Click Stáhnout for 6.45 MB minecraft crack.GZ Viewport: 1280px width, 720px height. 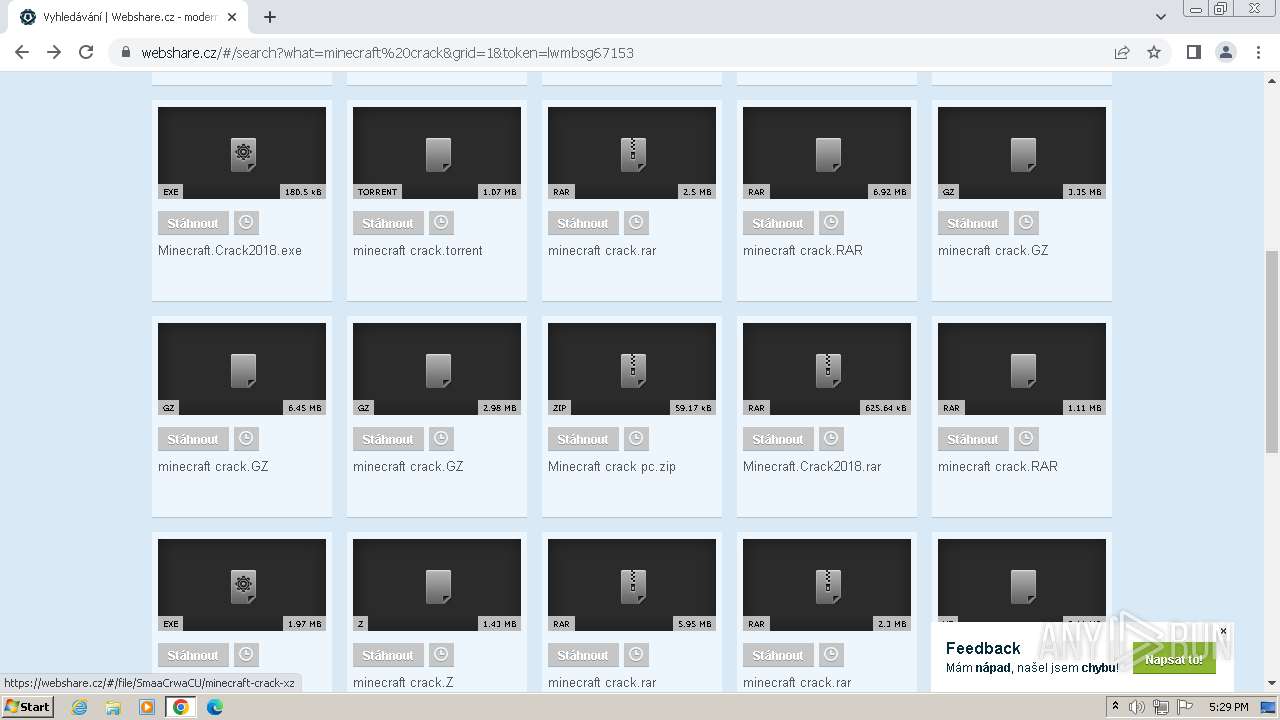click(193, 439)
